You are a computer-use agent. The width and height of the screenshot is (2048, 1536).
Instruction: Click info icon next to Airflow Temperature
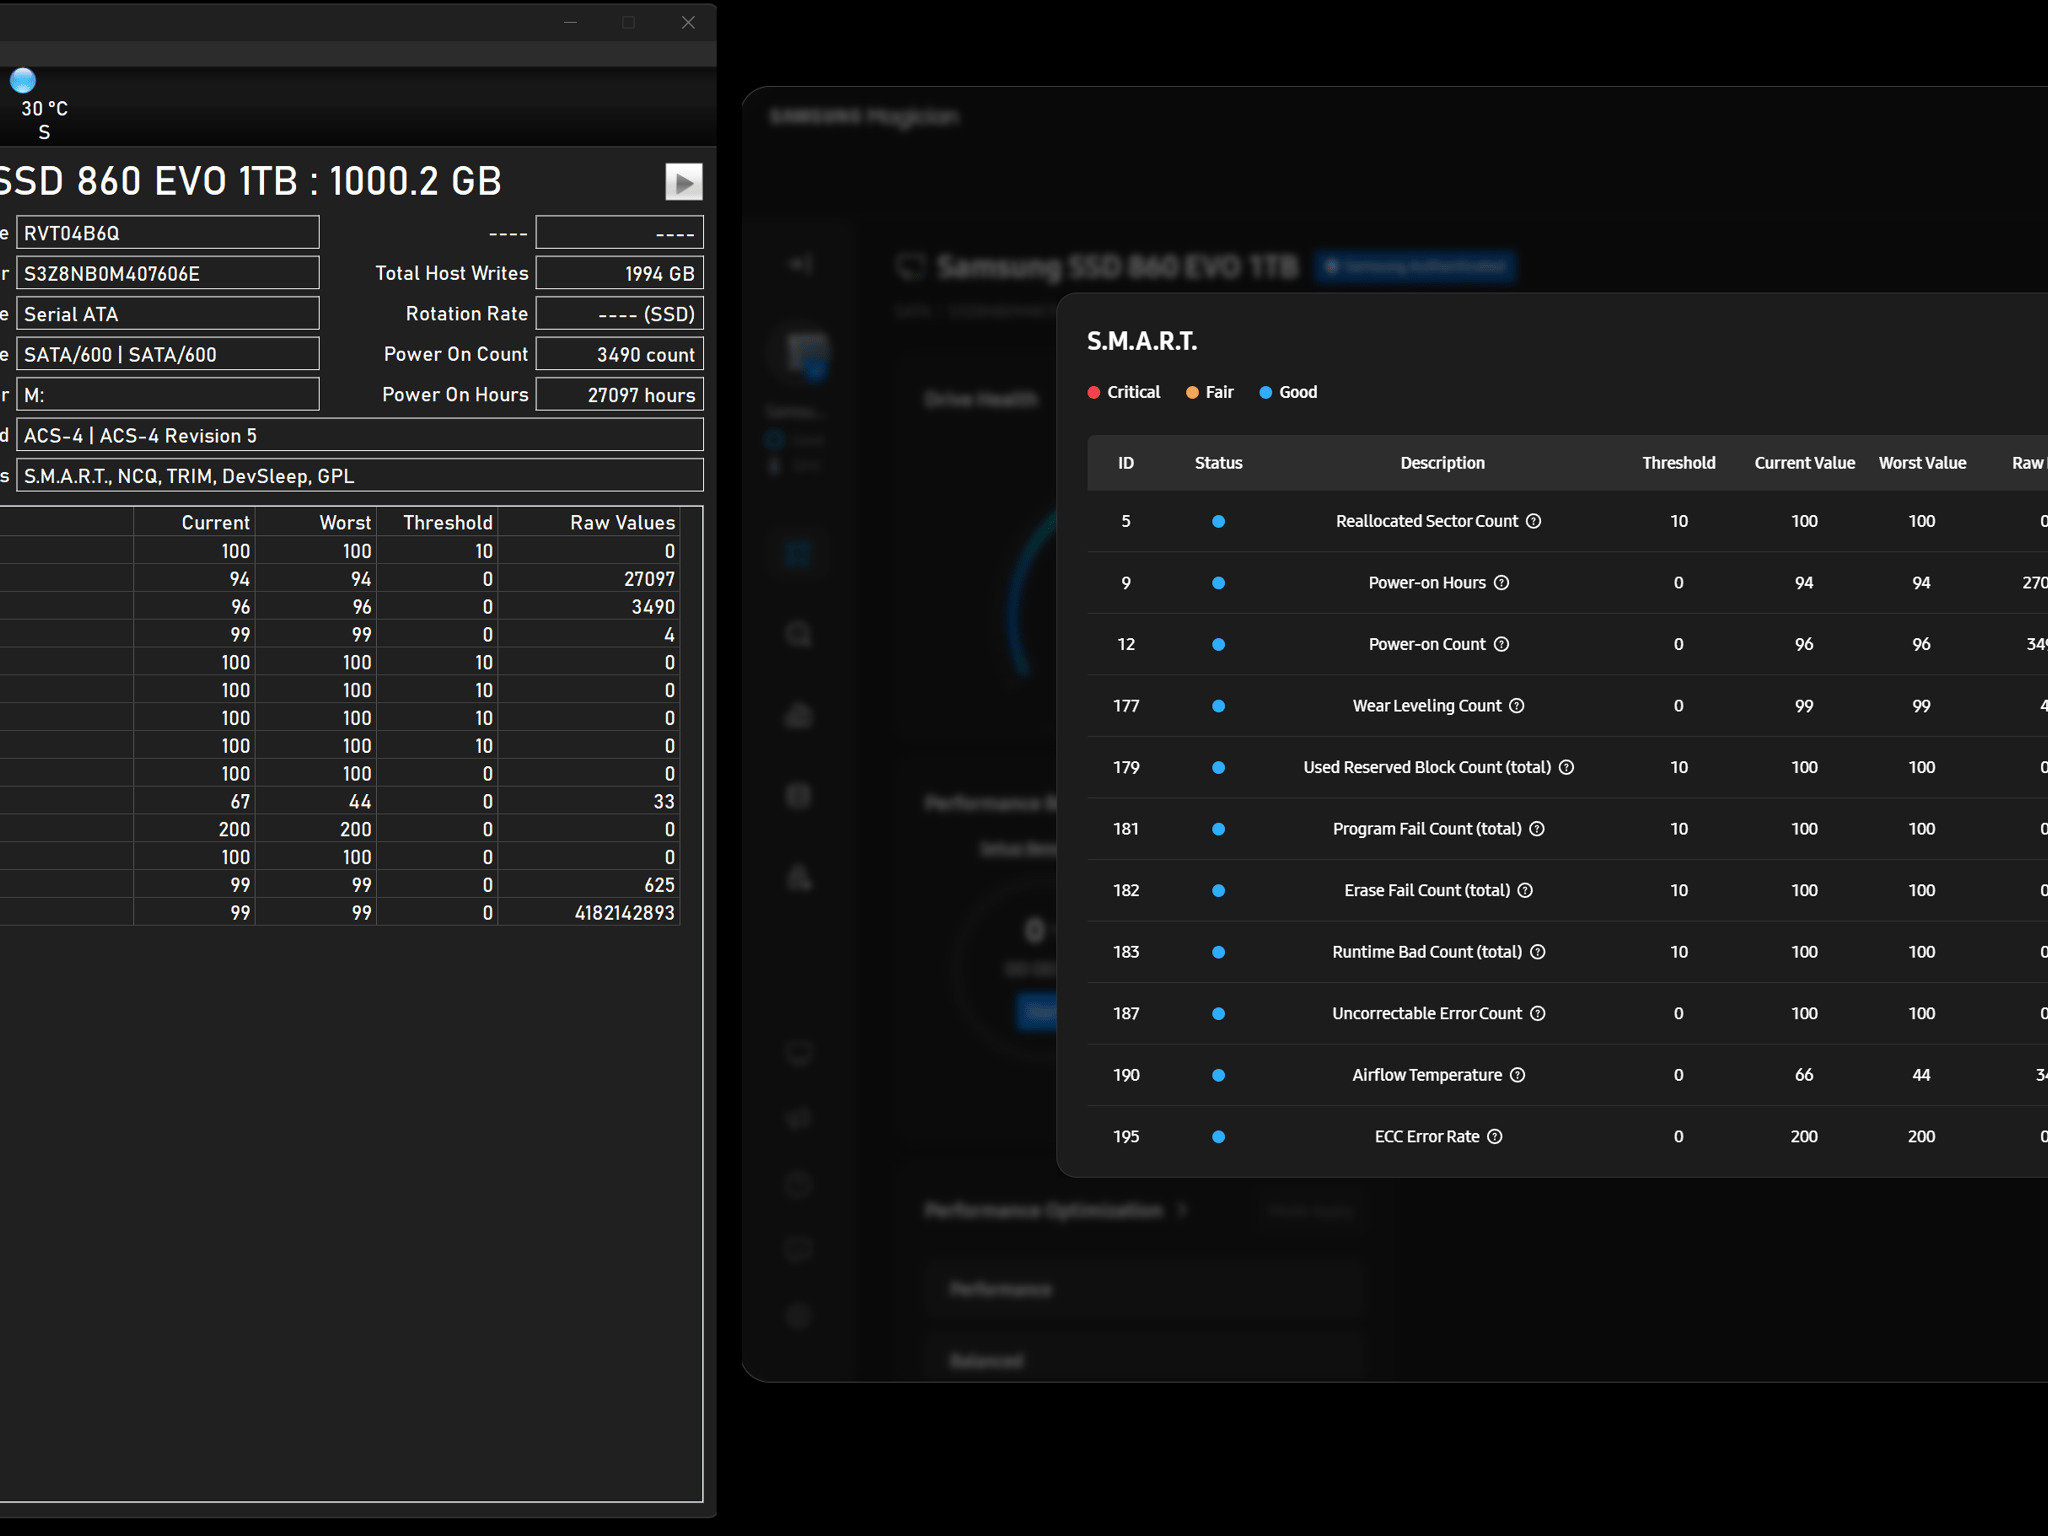[1517, 1075]
